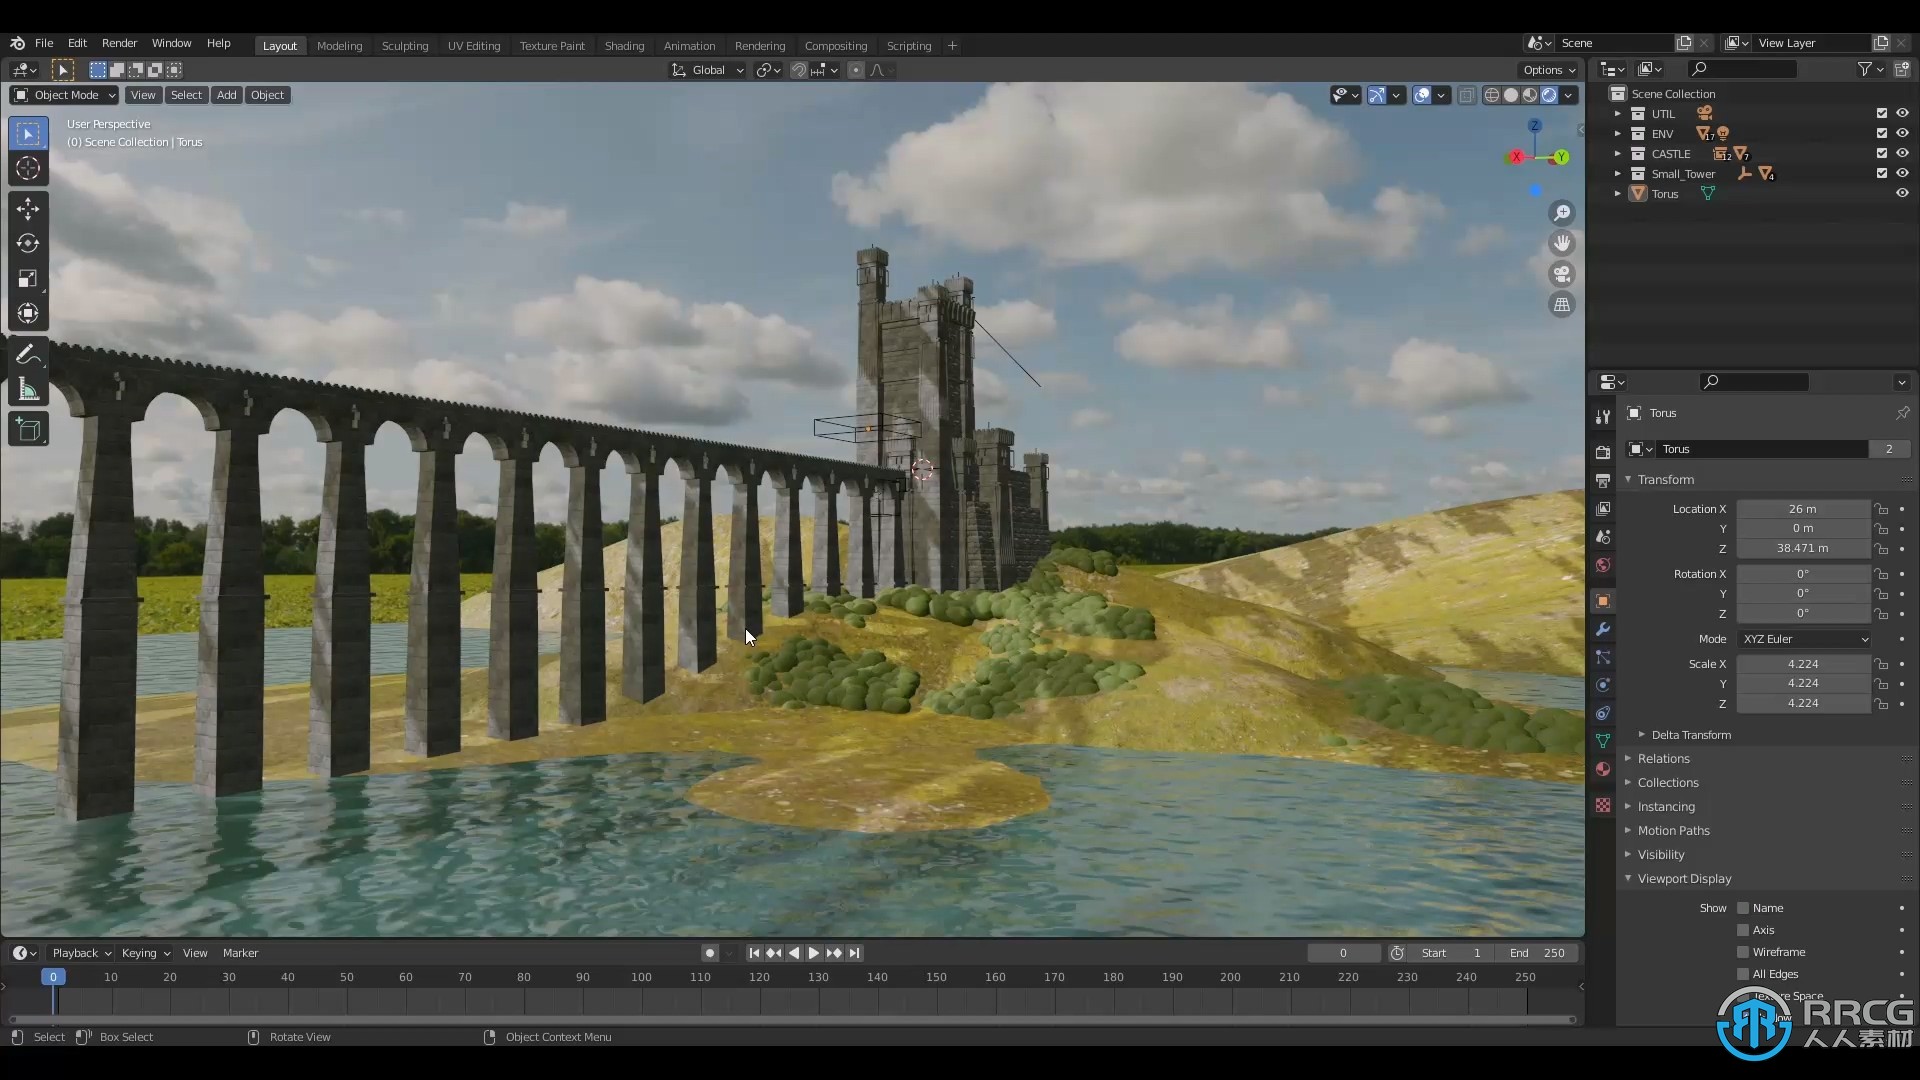Click the End frame field 250
1920x1080 pixels.
[x=1538, y=953]
